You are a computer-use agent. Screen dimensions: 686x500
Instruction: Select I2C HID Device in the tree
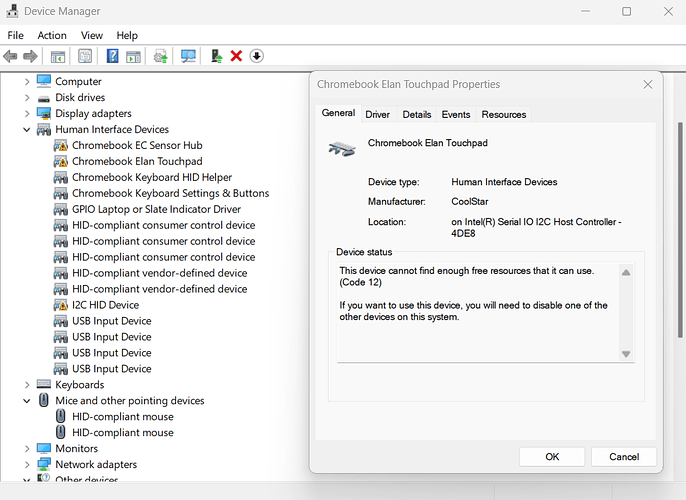click(105, 305)
